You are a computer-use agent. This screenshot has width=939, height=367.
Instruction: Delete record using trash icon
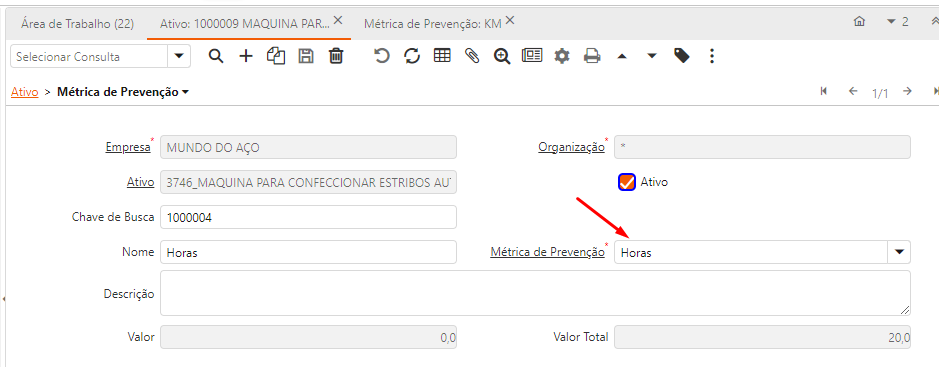pos(337,56)
